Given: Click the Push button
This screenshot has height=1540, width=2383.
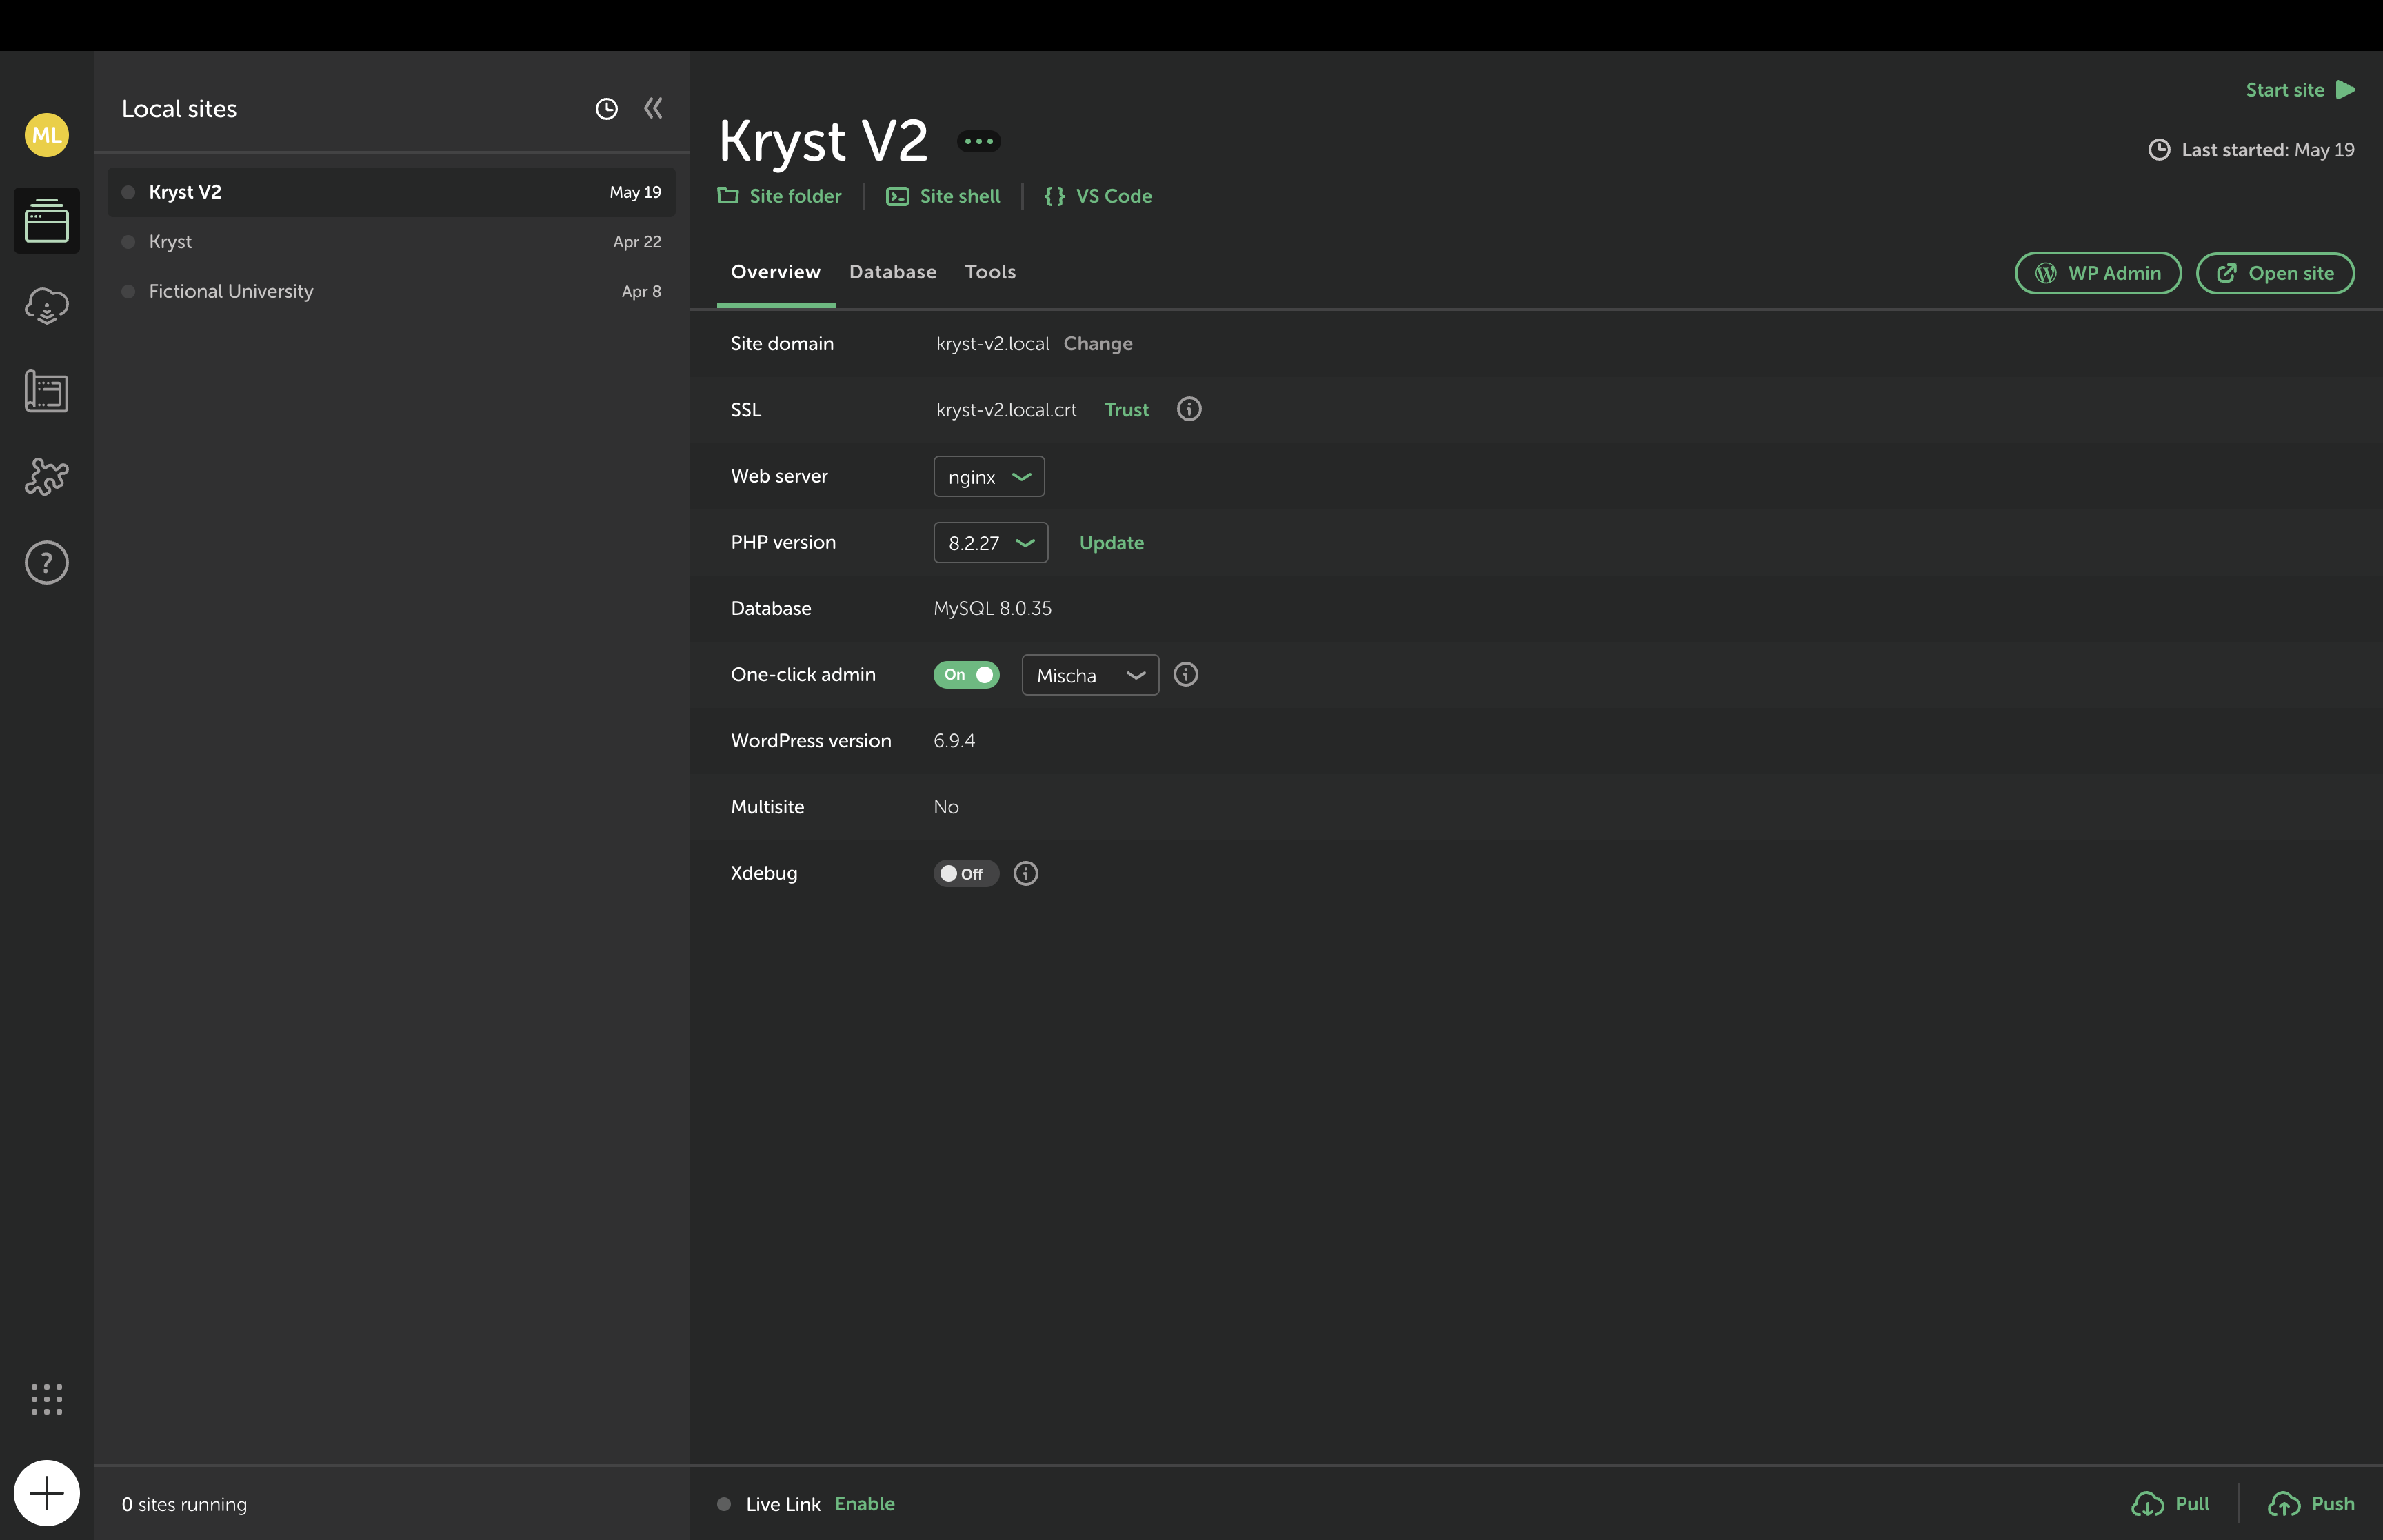Looking at the screenshot, I should [2311, 1504].
